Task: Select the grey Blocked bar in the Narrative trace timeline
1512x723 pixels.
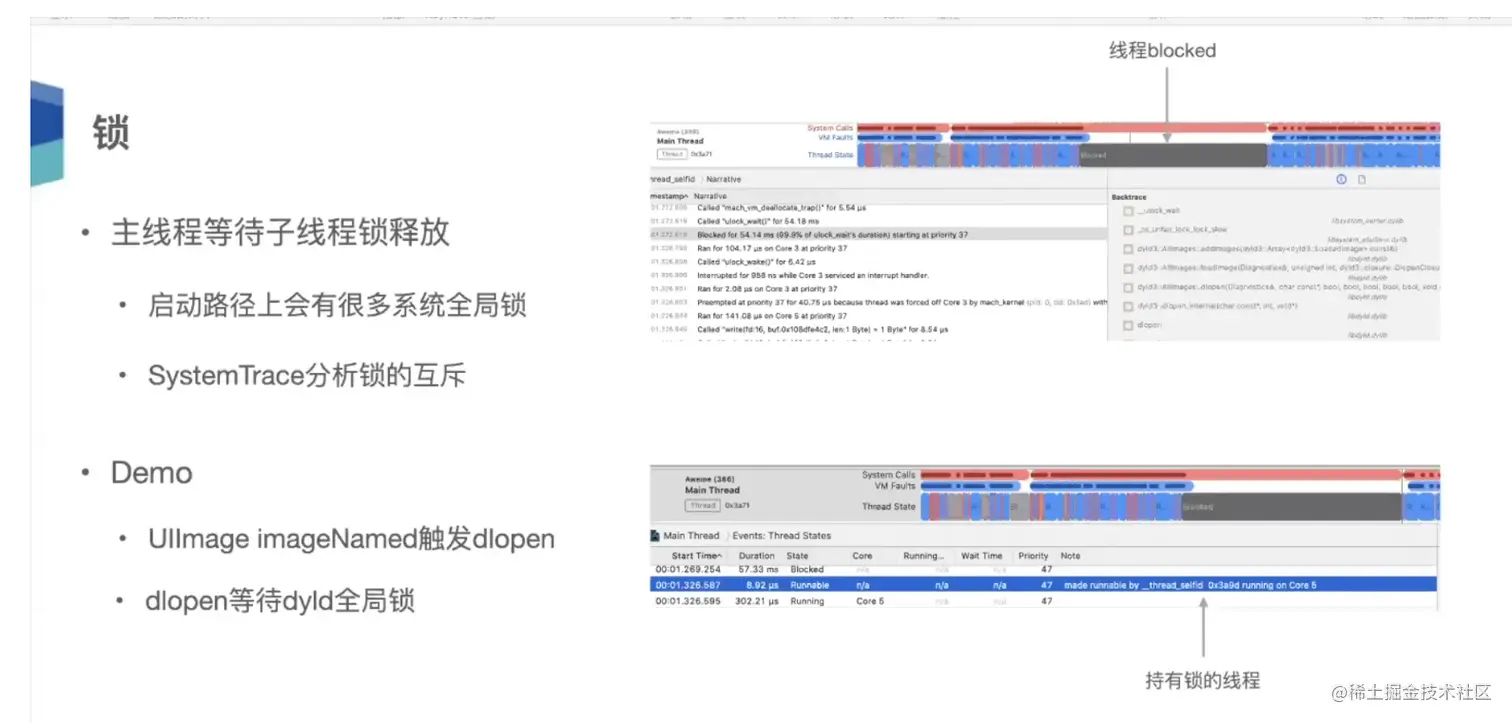Action: click(1172, 155)
